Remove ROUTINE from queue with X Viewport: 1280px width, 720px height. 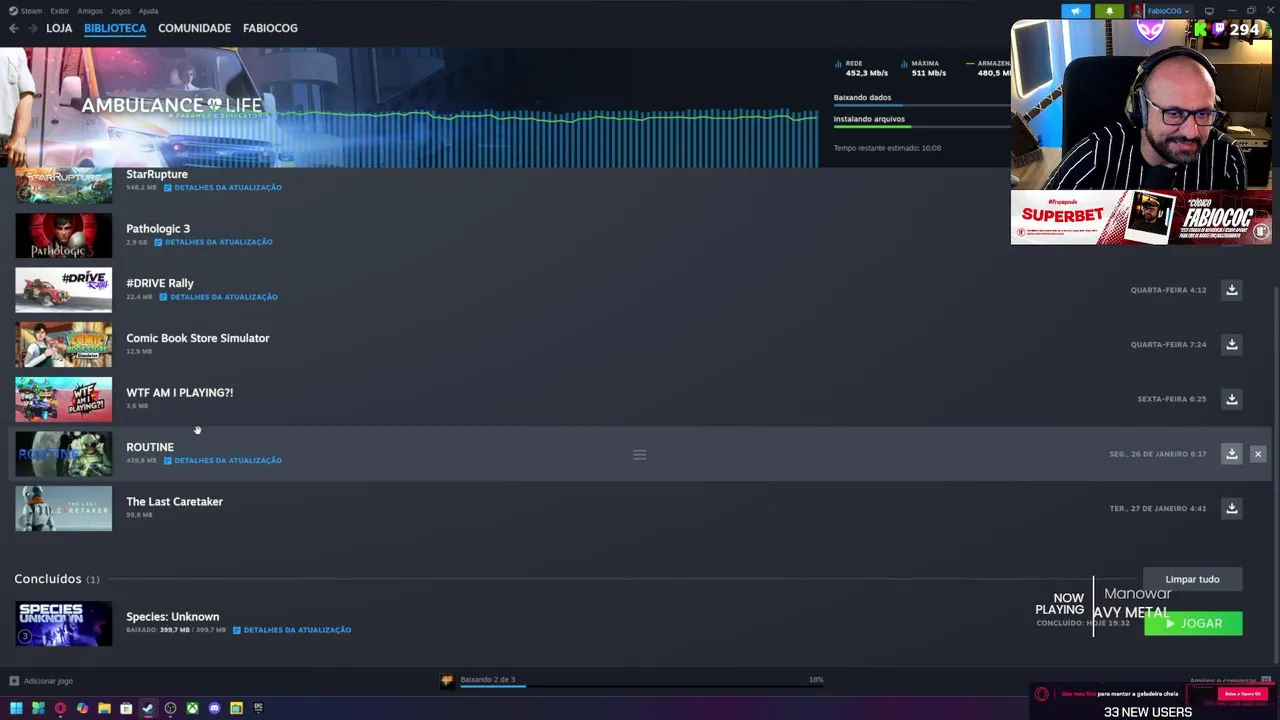click(x=1258, y=454)
